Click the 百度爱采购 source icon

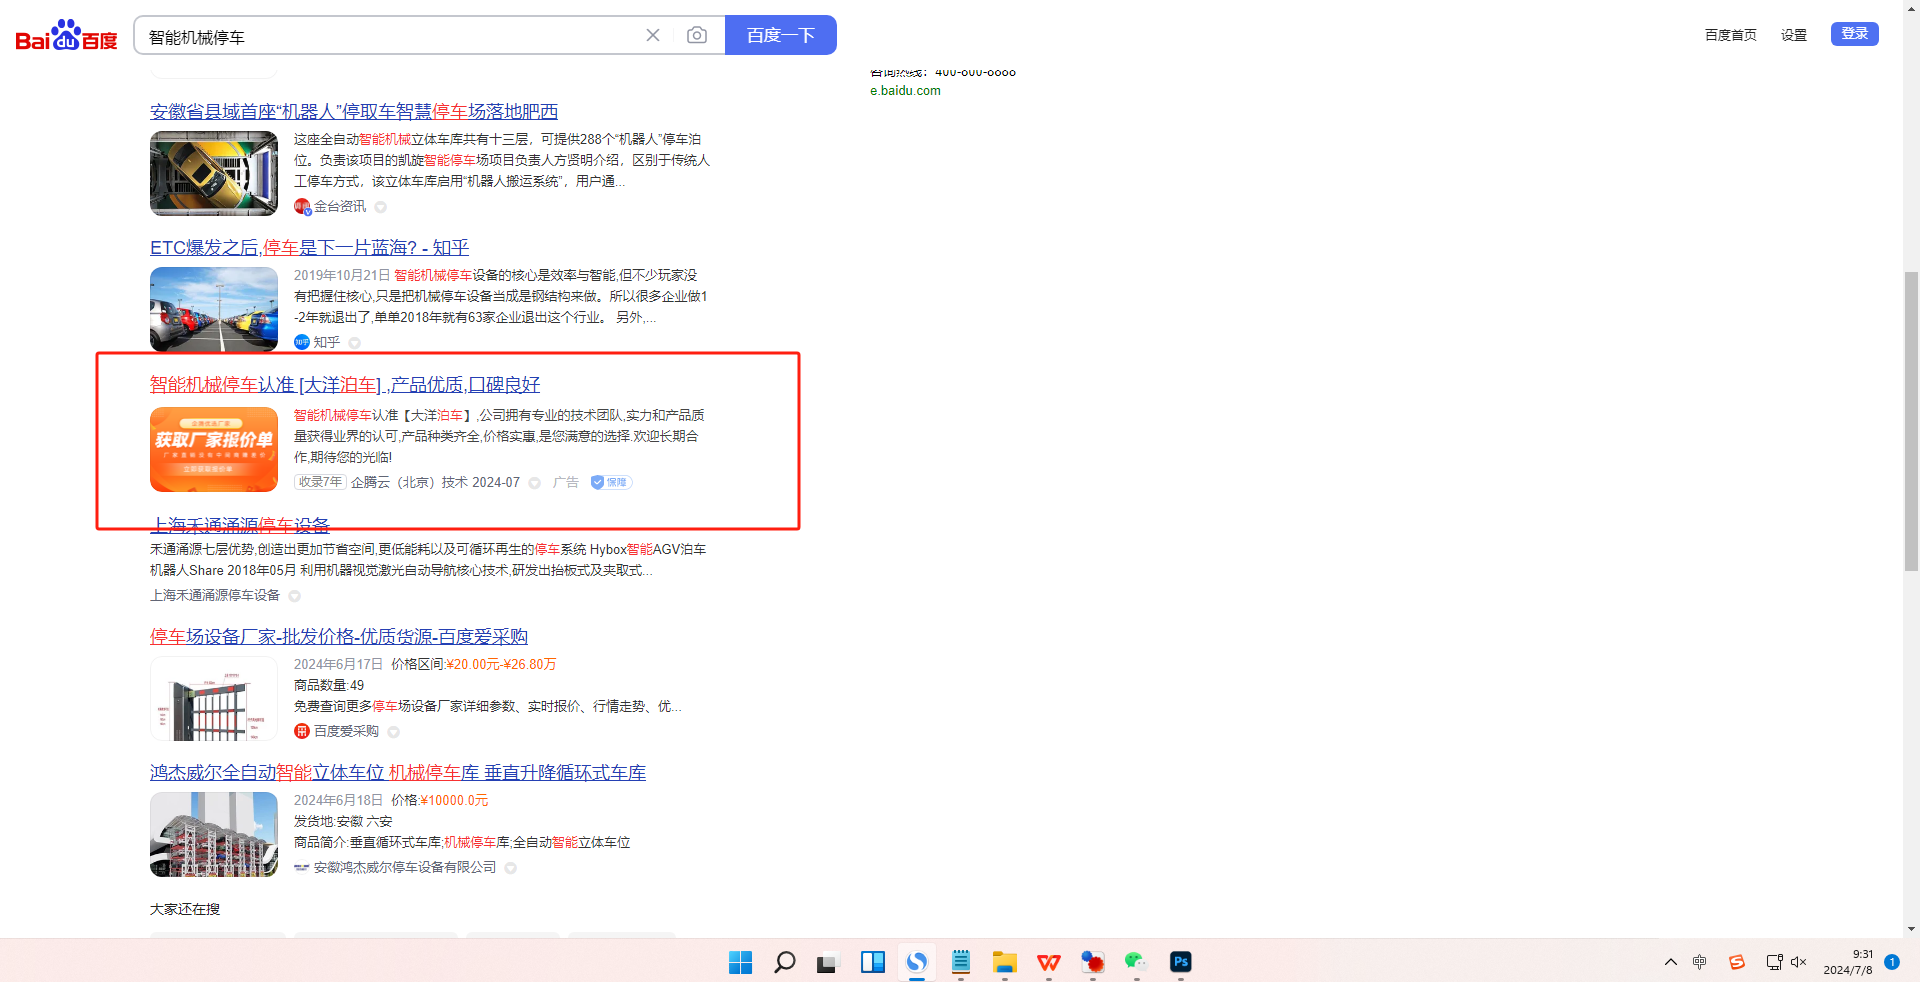point(302,731)
